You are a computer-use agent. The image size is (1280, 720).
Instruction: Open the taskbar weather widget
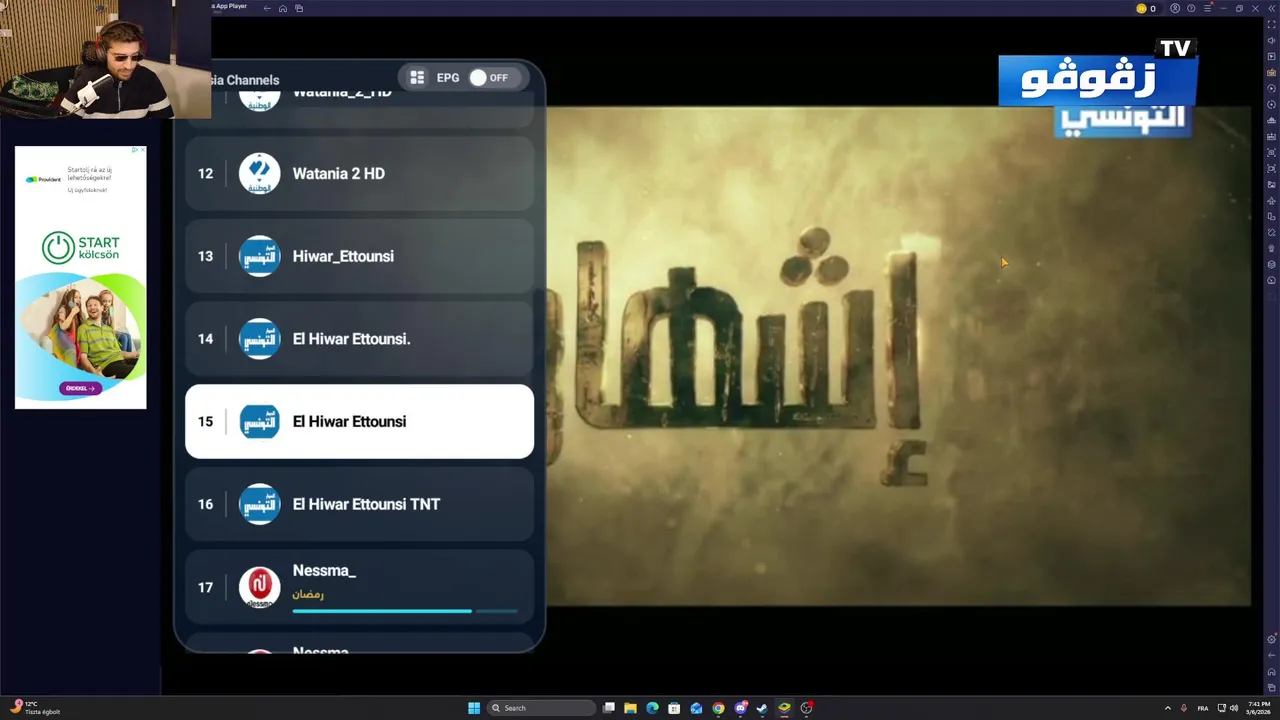click(x=36, y=708)
